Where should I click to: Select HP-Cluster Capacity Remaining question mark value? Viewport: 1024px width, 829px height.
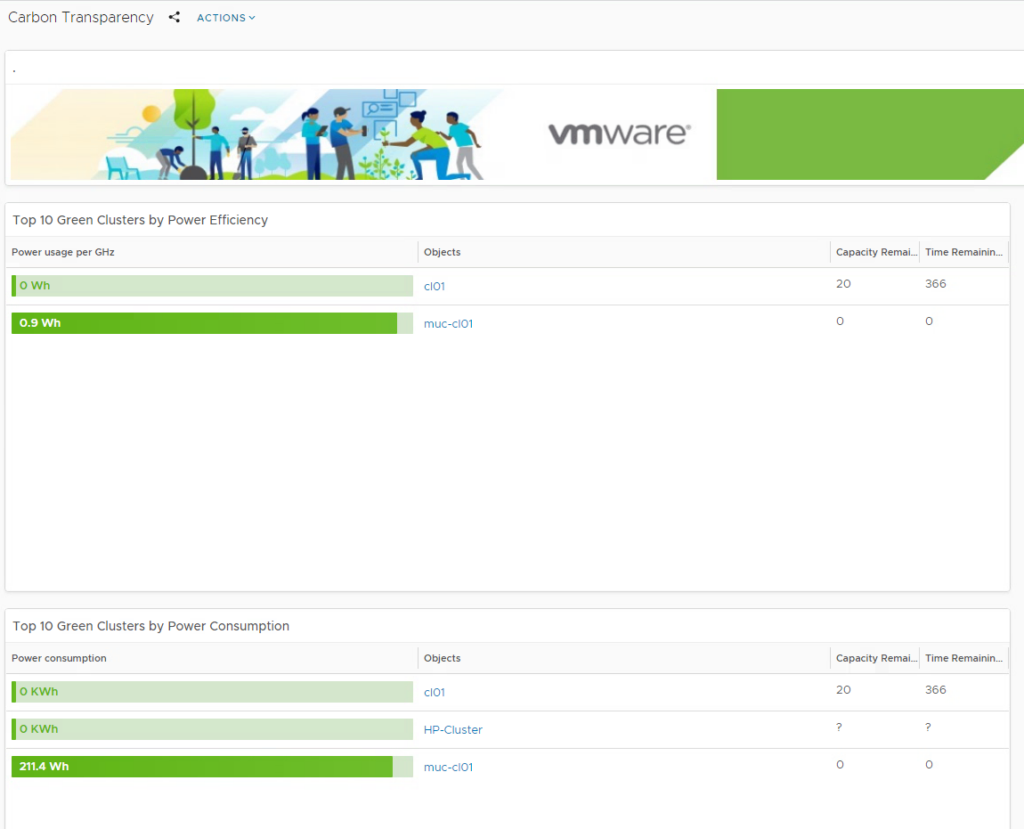(x=839, y=728)
